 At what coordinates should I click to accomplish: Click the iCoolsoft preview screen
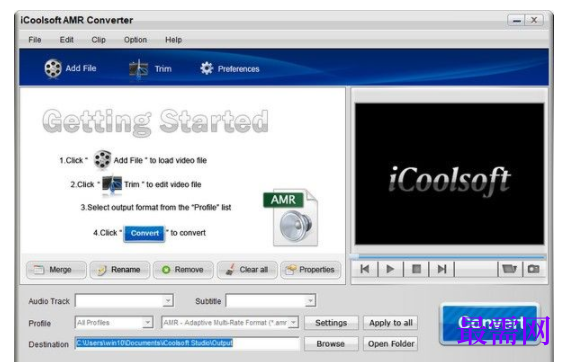click(x=449, y=174)
